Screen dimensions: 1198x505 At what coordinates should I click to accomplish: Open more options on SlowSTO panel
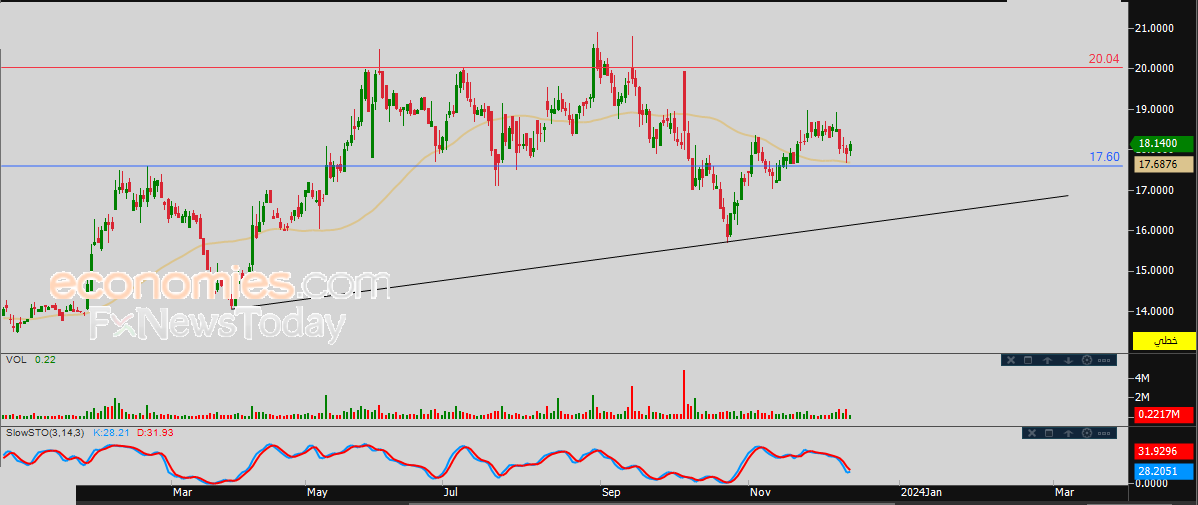[x=1104, y=433]
